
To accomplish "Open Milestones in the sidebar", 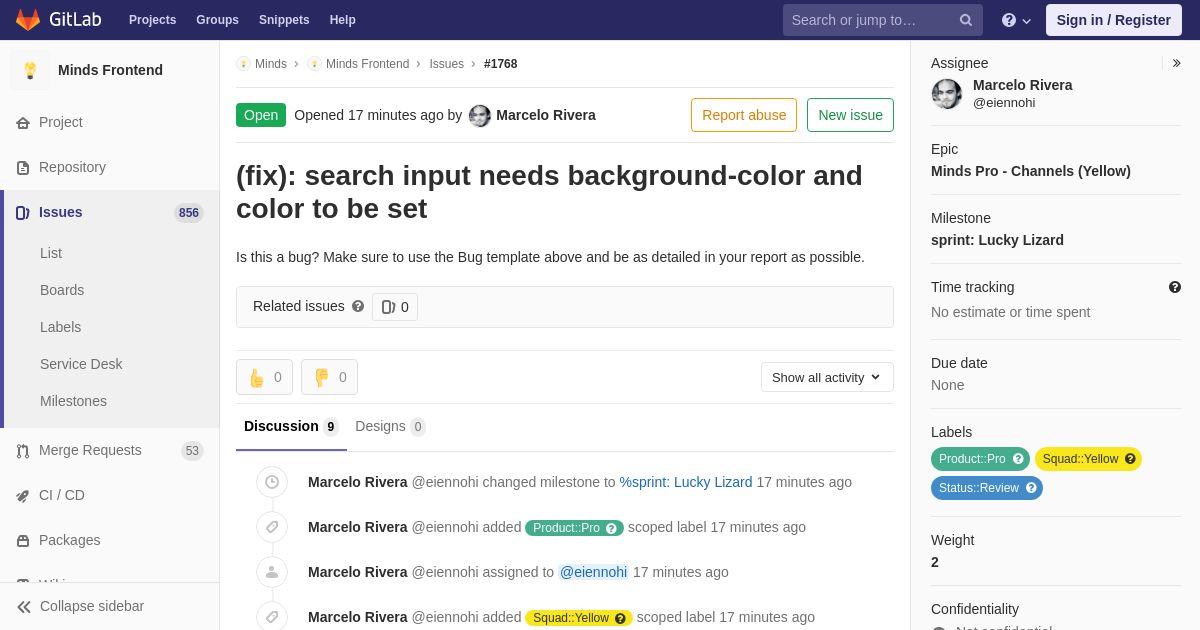I will (73, 401).
